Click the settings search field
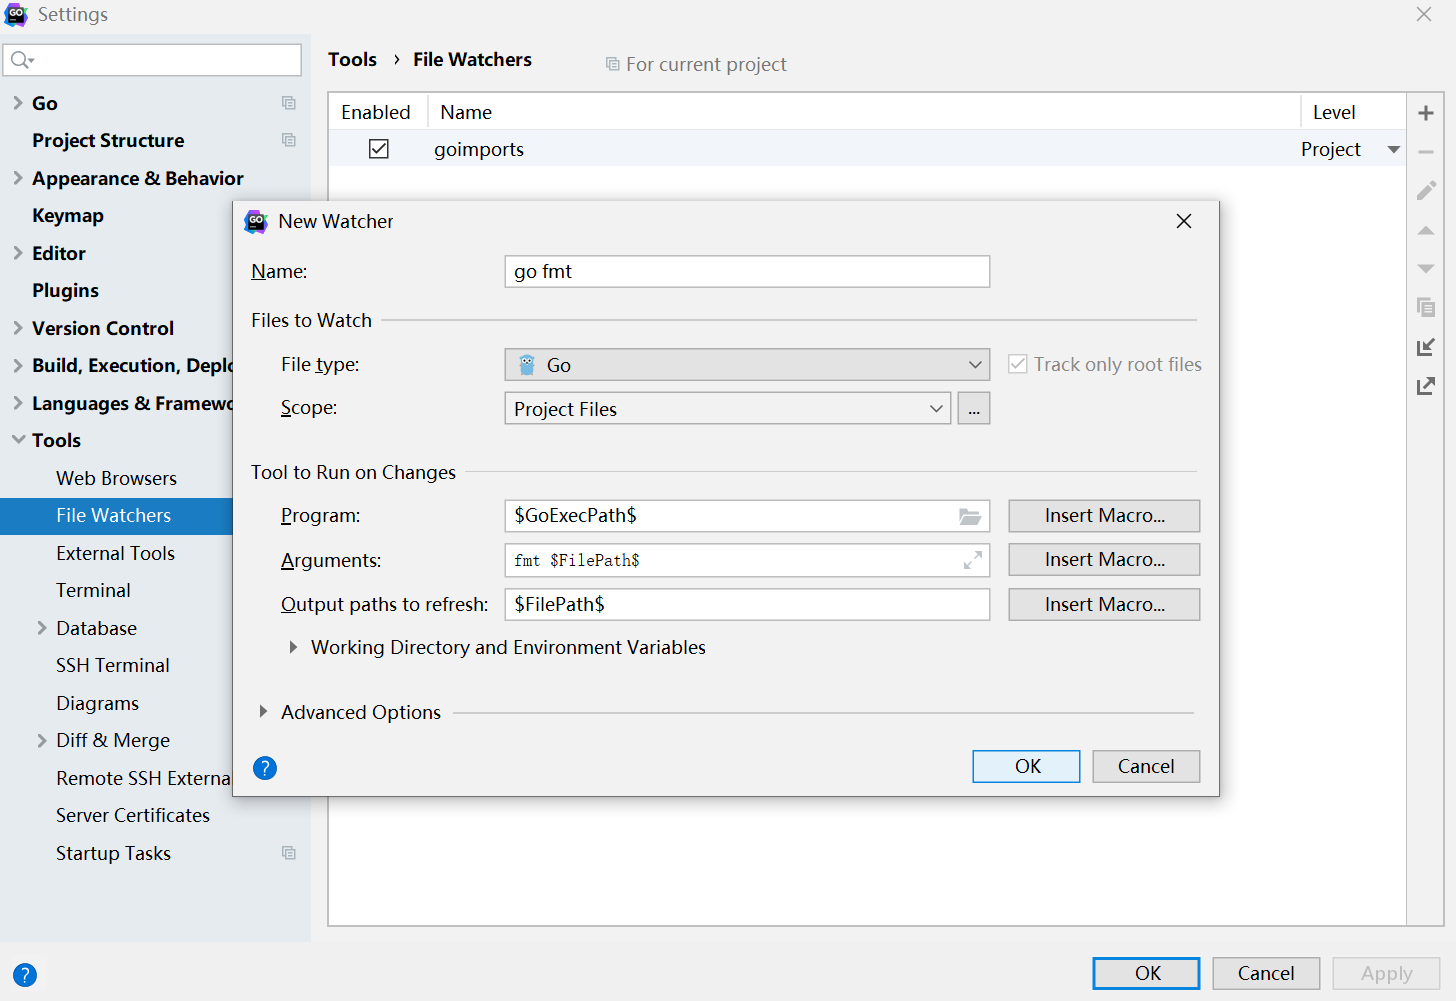This screenshot has height=1001, width=1456. (x=153, y=60)
